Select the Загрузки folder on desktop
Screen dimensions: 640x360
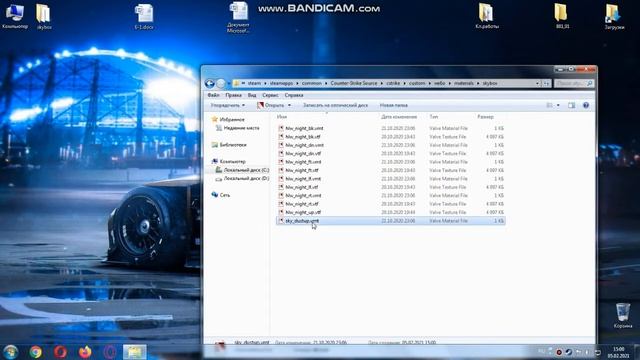614,17
